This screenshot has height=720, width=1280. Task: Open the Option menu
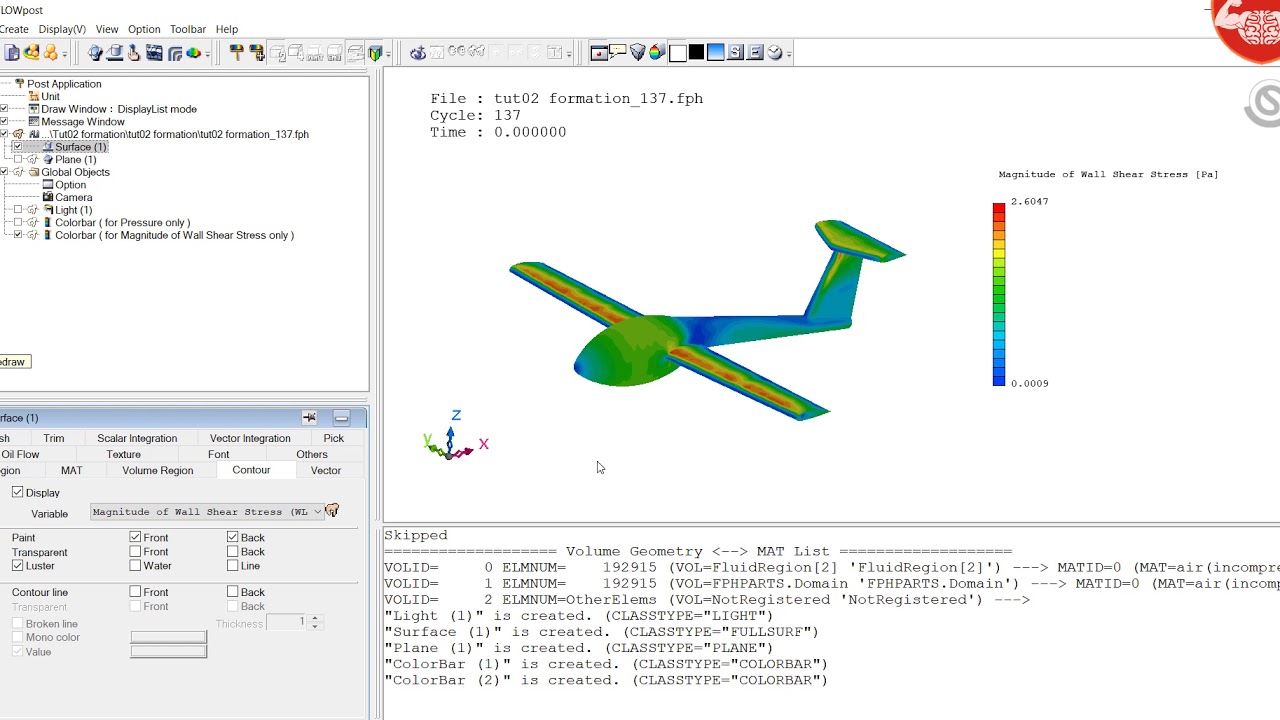tap(144, 29)
